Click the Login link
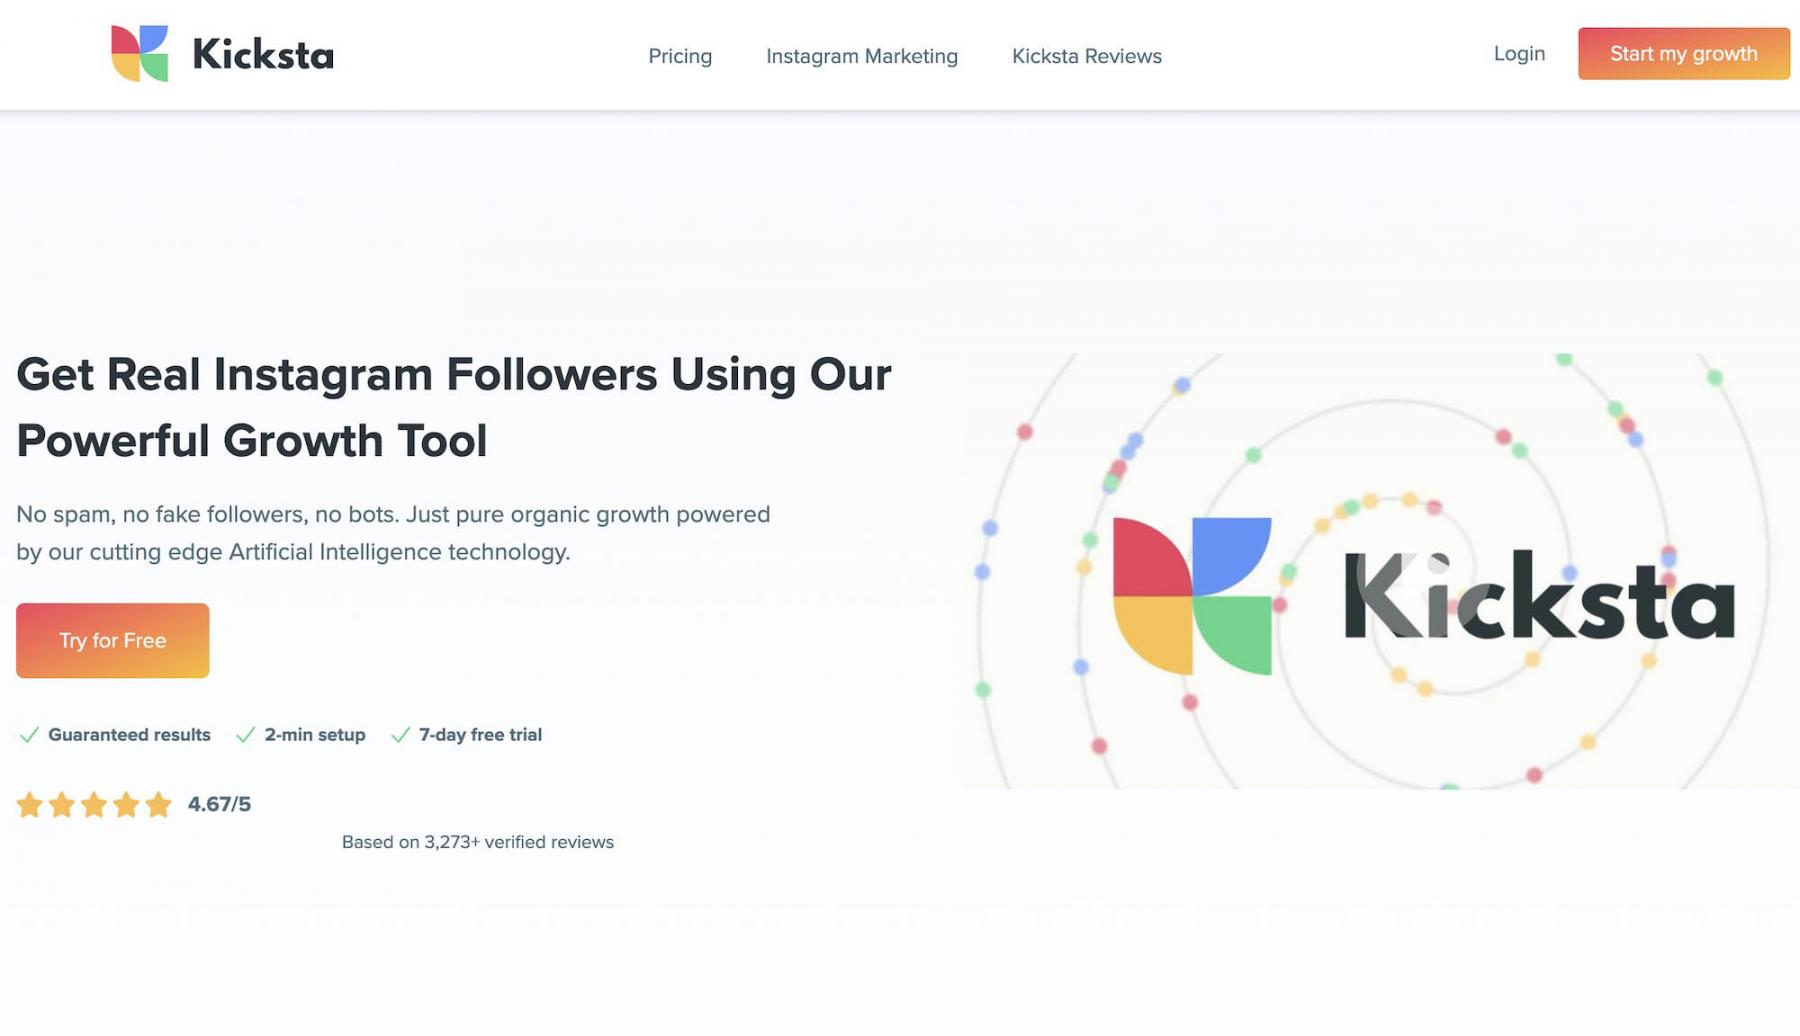 1518,54
